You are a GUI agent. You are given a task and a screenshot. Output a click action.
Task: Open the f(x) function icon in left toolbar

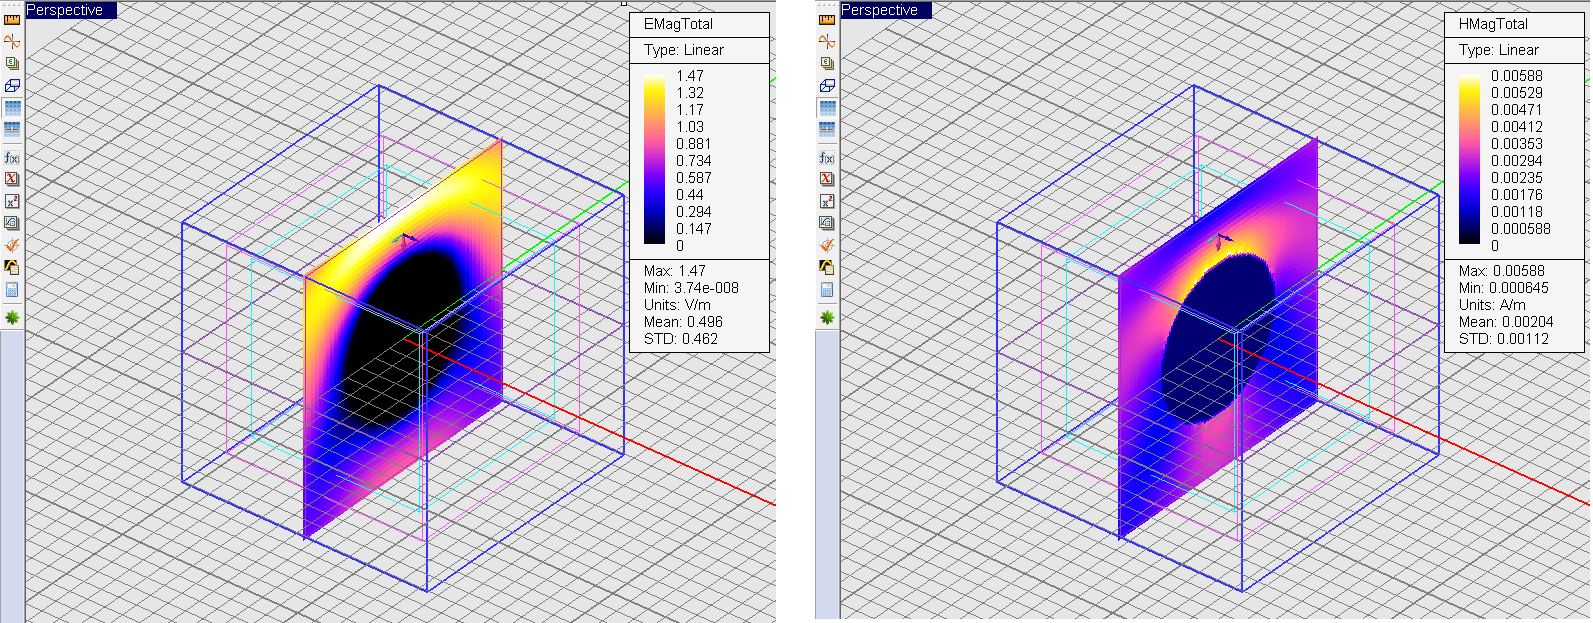pos(12,157)
